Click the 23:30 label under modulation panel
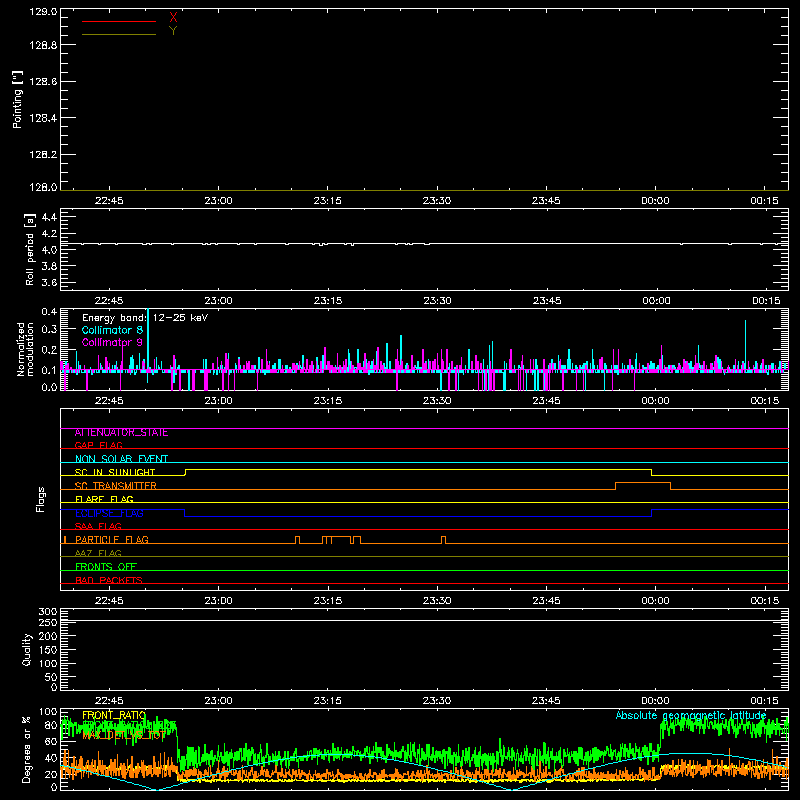 tap(437, 401)
